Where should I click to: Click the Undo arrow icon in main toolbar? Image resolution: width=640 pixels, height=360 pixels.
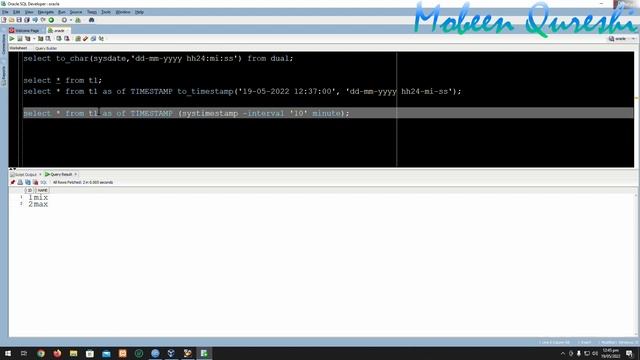pos(35,20)
